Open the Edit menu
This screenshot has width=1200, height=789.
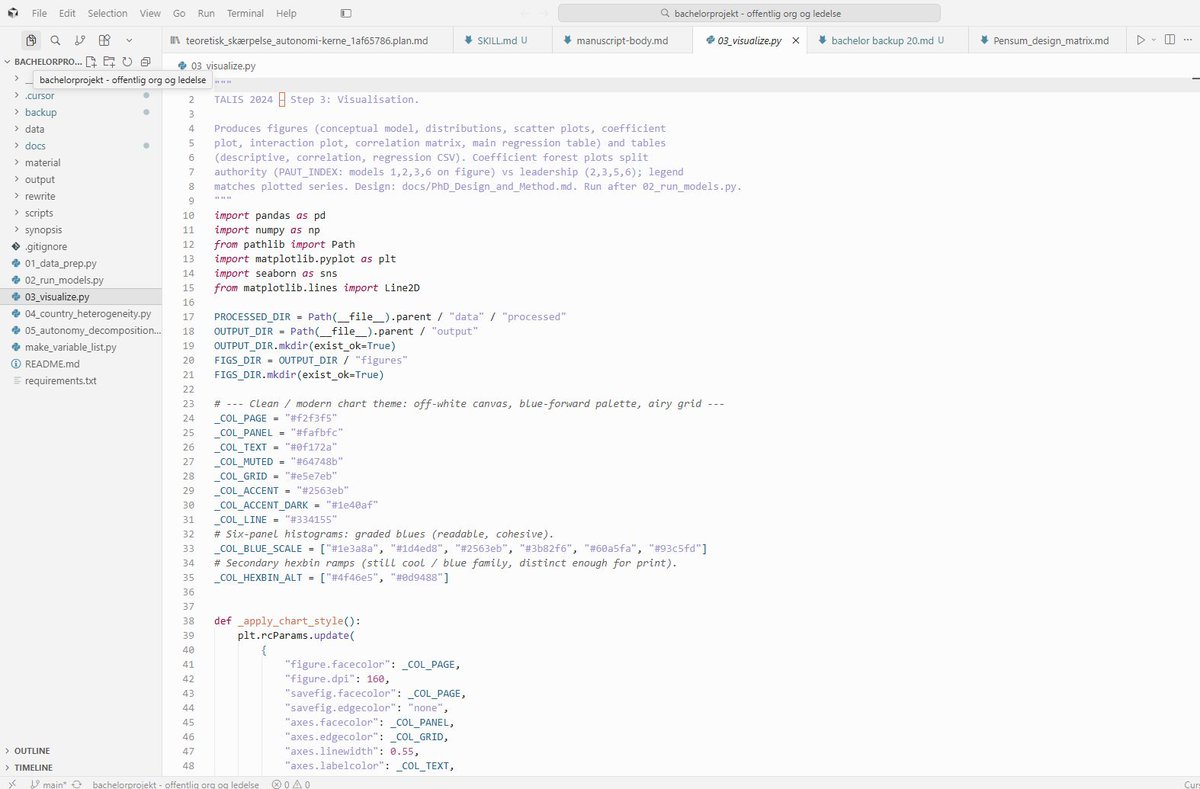point(67,13)
